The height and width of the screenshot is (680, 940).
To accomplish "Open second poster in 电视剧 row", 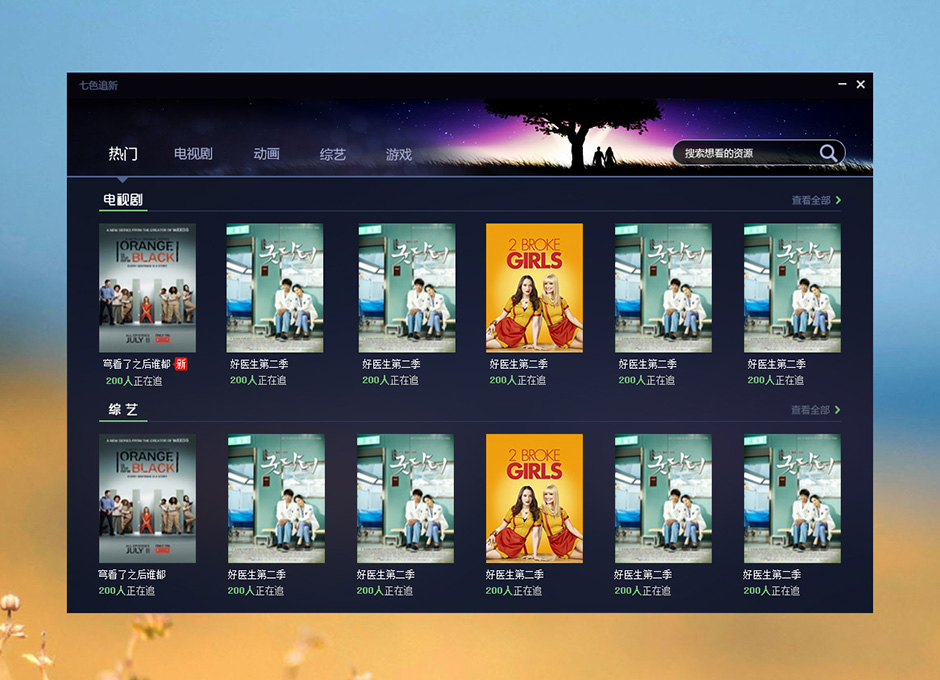I will click(275, 288).
